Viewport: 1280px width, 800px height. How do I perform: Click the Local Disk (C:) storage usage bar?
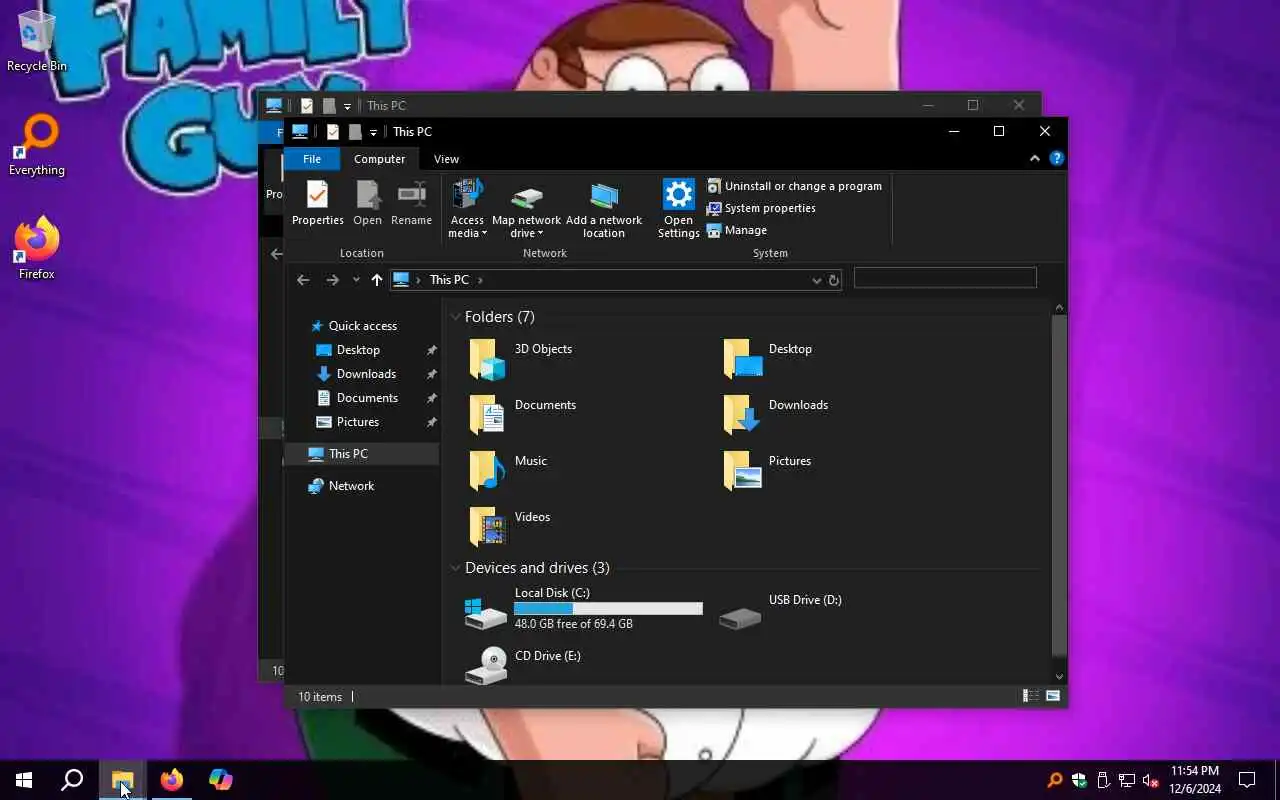tap(608, 608)
